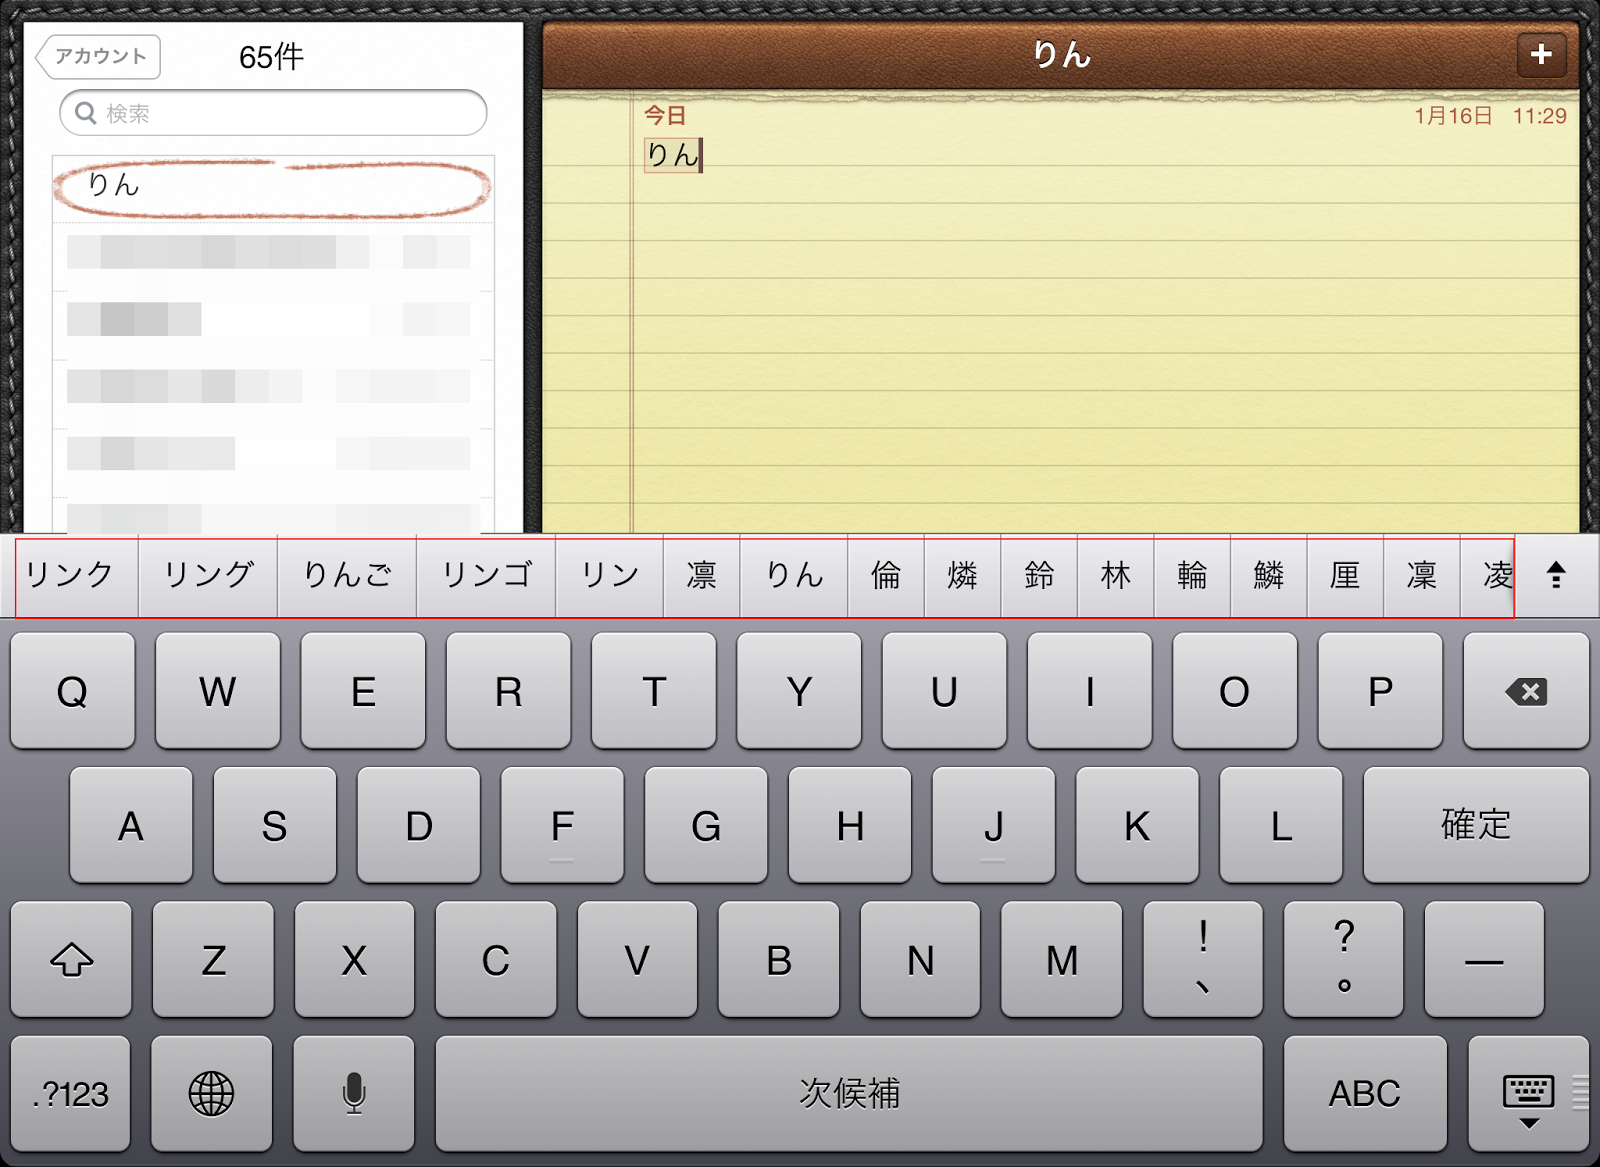The width and height of the screenshot is (1600, 1167).
Task: Hide the keyboard with the dismiss key
Action: pos(1528,1094)
